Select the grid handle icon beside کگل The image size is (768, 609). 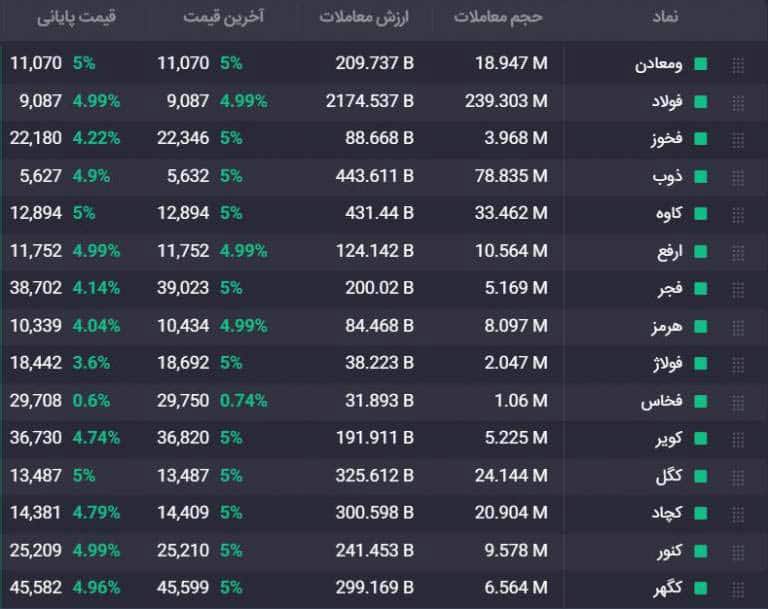click(738, 476)
